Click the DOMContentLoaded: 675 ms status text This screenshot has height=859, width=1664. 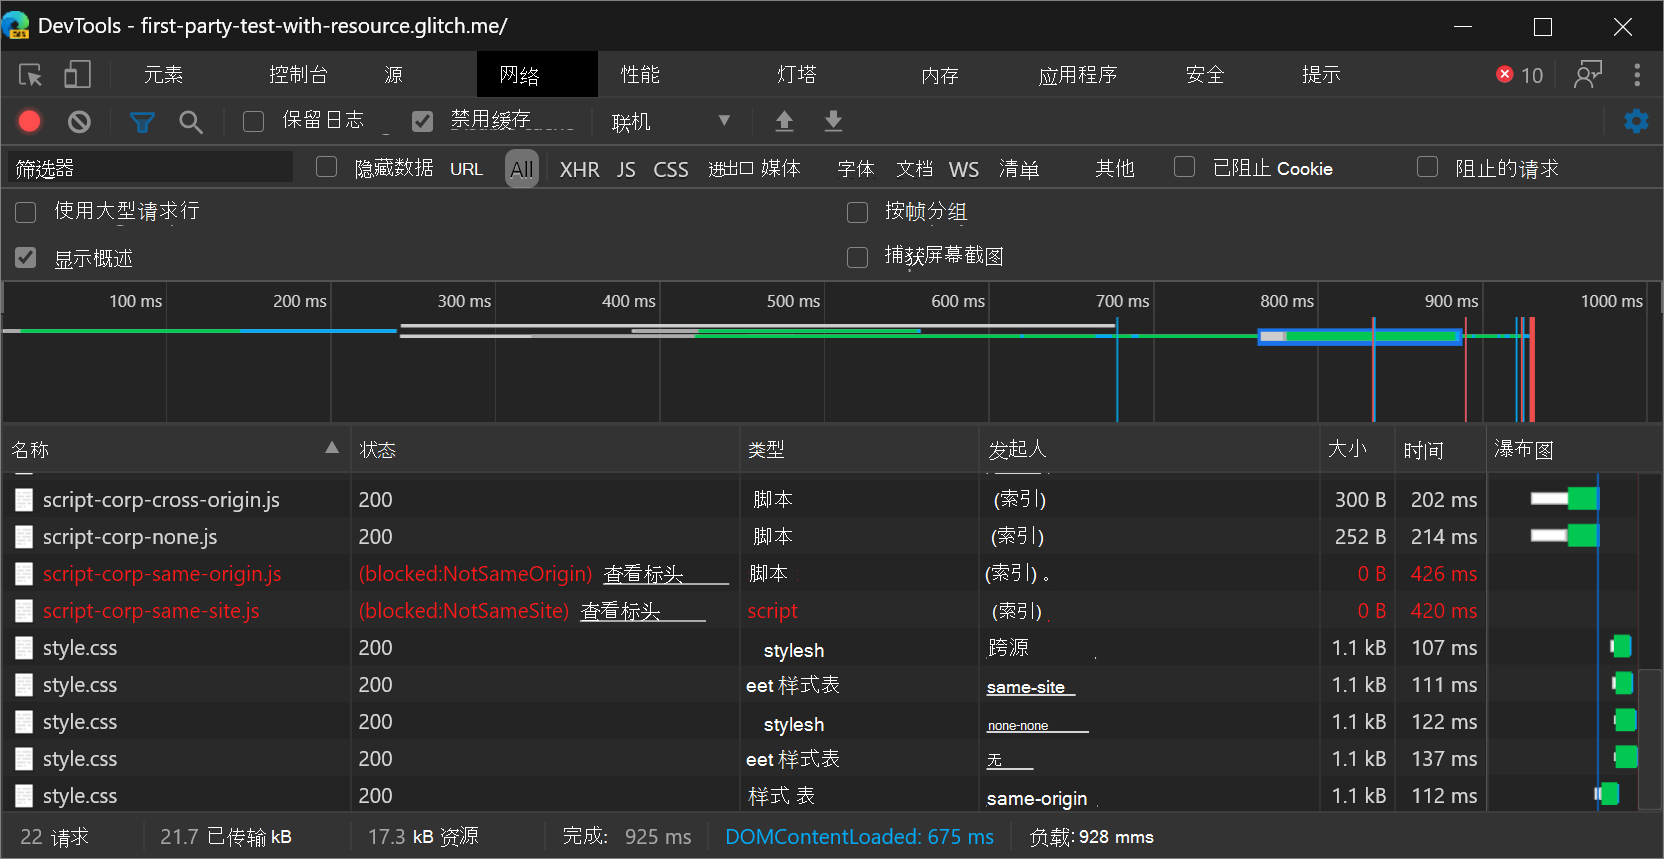point(859,837)
